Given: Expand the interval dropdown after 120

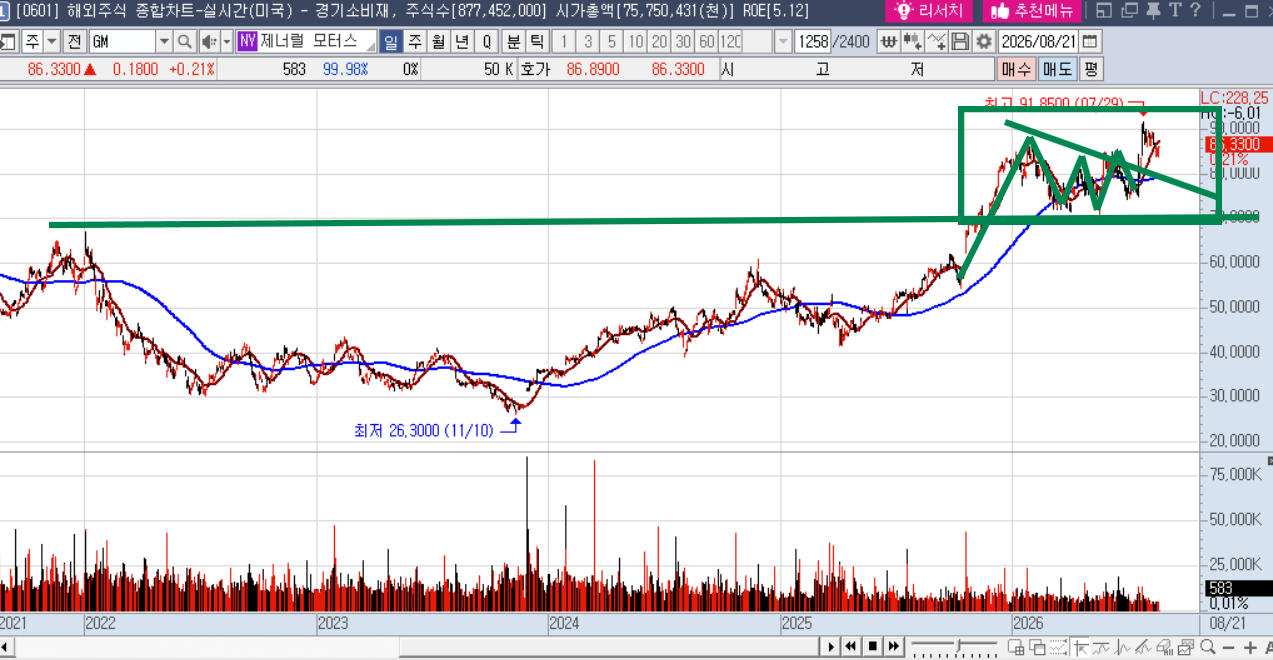Looking at the screenshot, I should pyautogui.click(x=784, y=42).
